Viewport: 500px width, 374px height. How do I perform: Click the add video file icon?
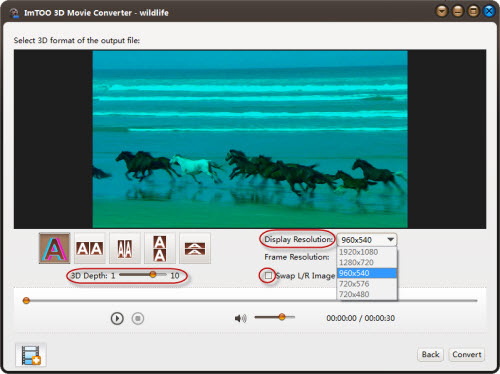tap(31, 355)
